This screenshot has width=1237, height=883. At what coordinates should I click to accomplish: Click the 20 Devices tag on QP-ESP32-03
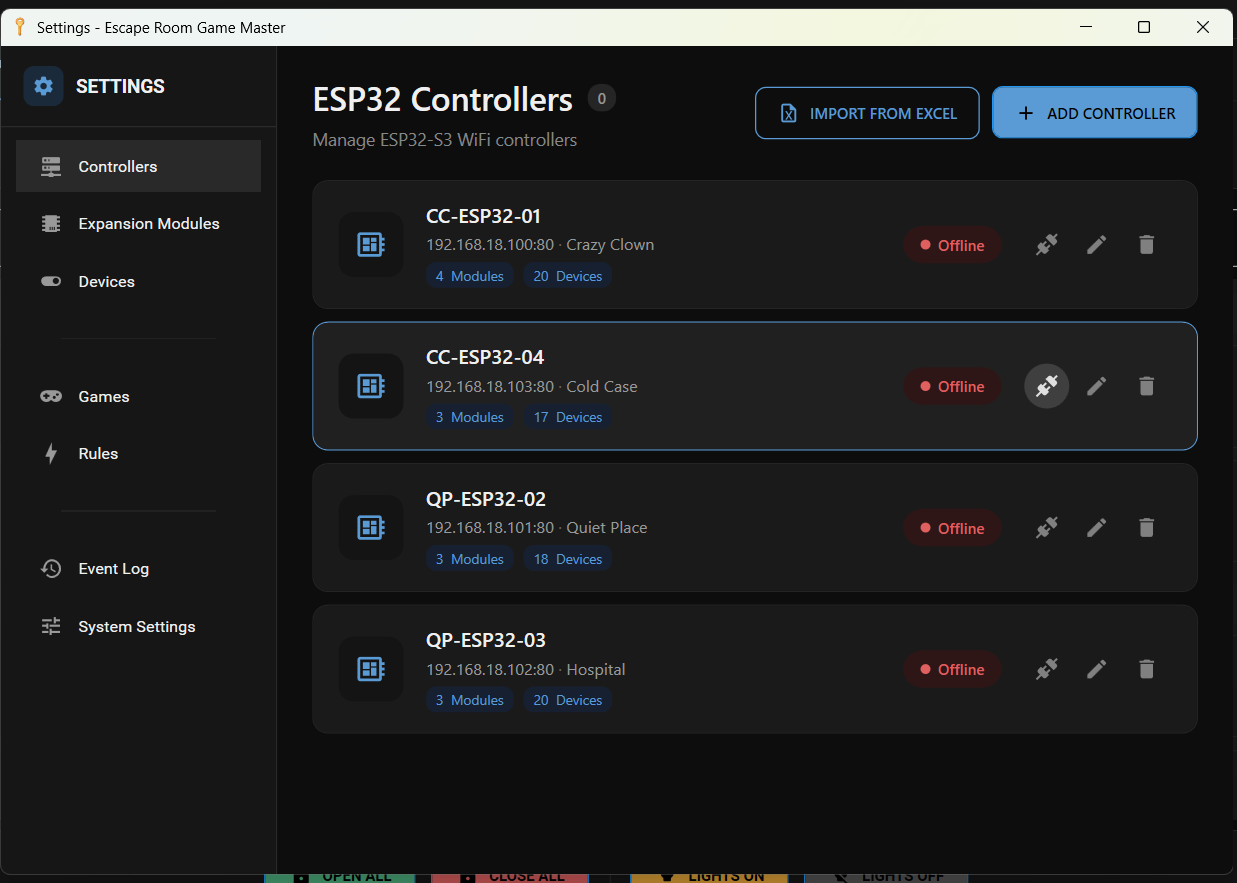coord(568,700)
